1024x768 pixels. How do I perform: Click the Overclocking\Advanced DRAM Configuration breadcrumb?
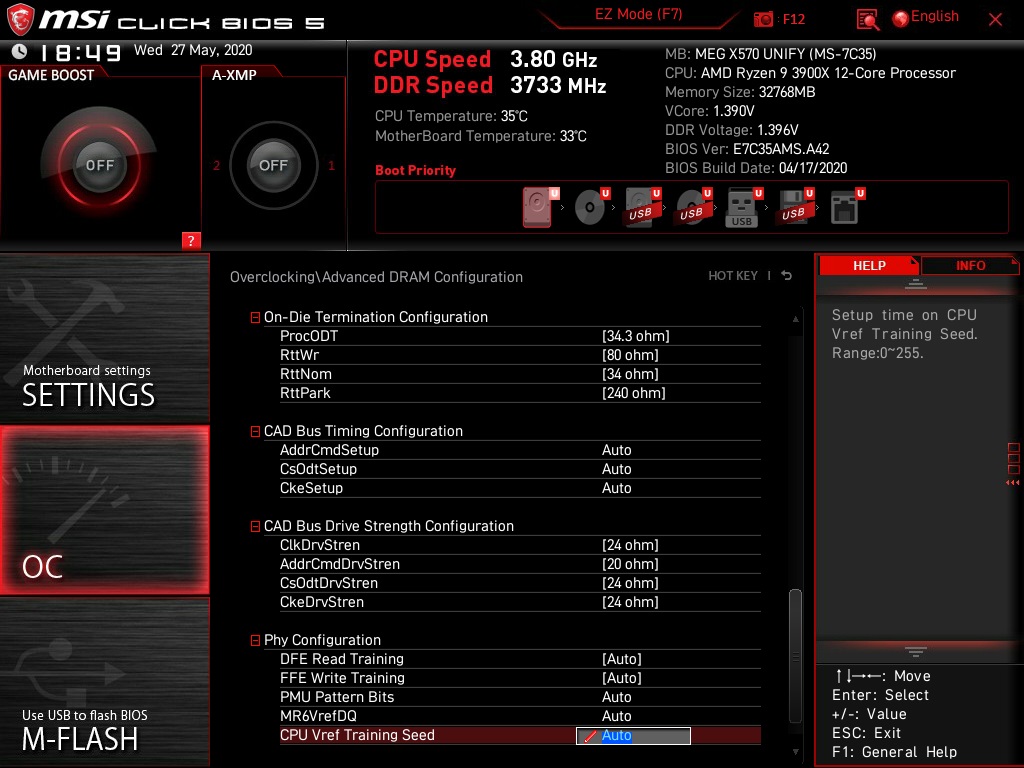click(x=376, y=277)
